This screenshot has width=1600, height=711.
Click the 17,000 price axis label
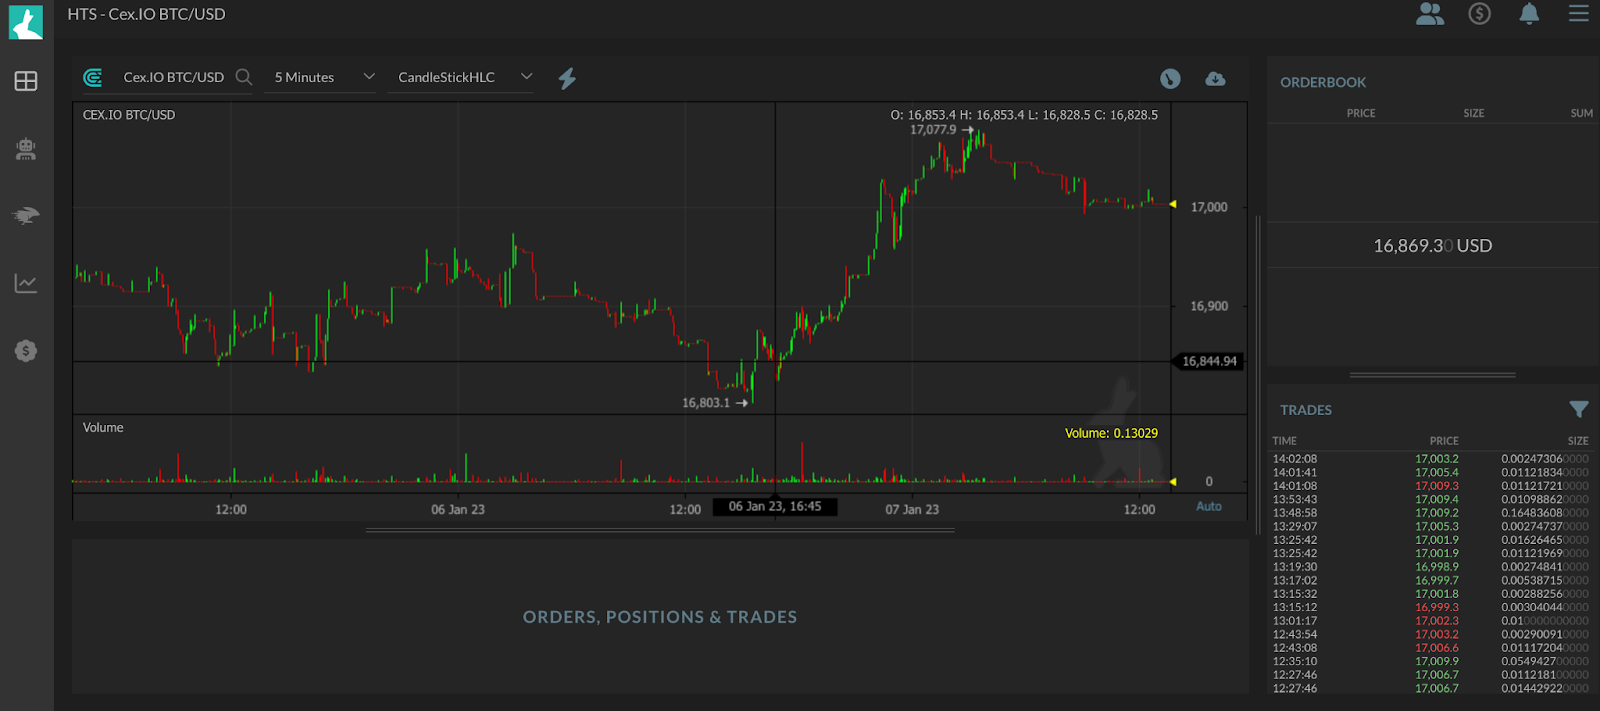click(x=1209, y=207)
